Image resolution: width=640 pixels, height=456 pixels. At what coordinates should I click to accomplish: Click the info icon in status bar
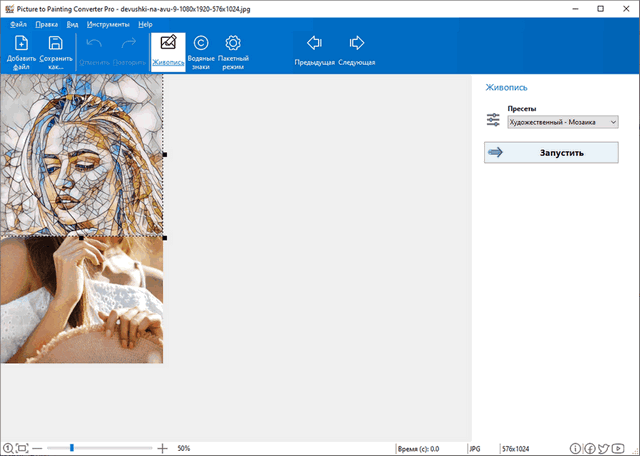point(577,448)
